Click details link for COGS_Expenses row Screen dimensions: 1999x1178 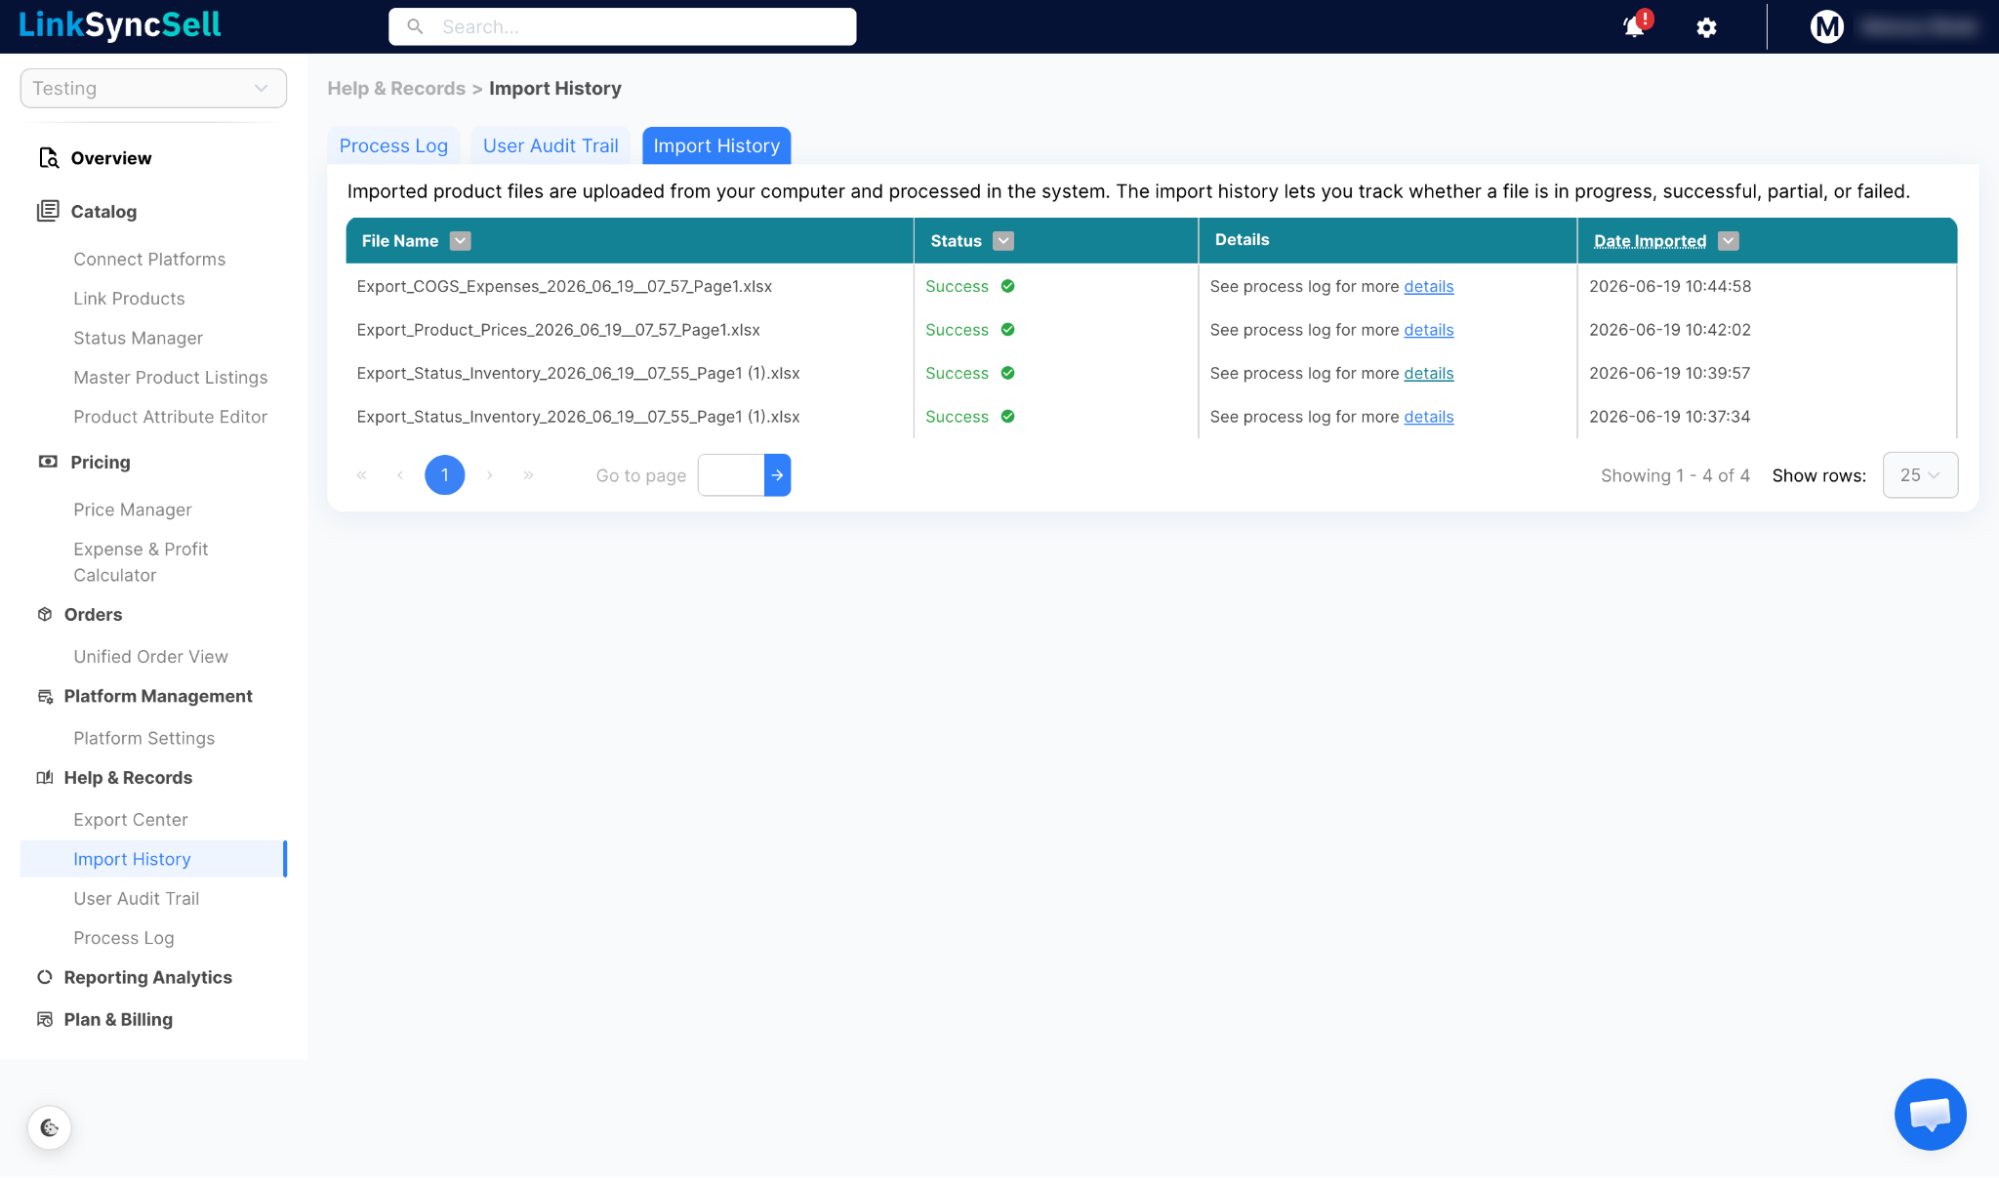[1428, 286]
